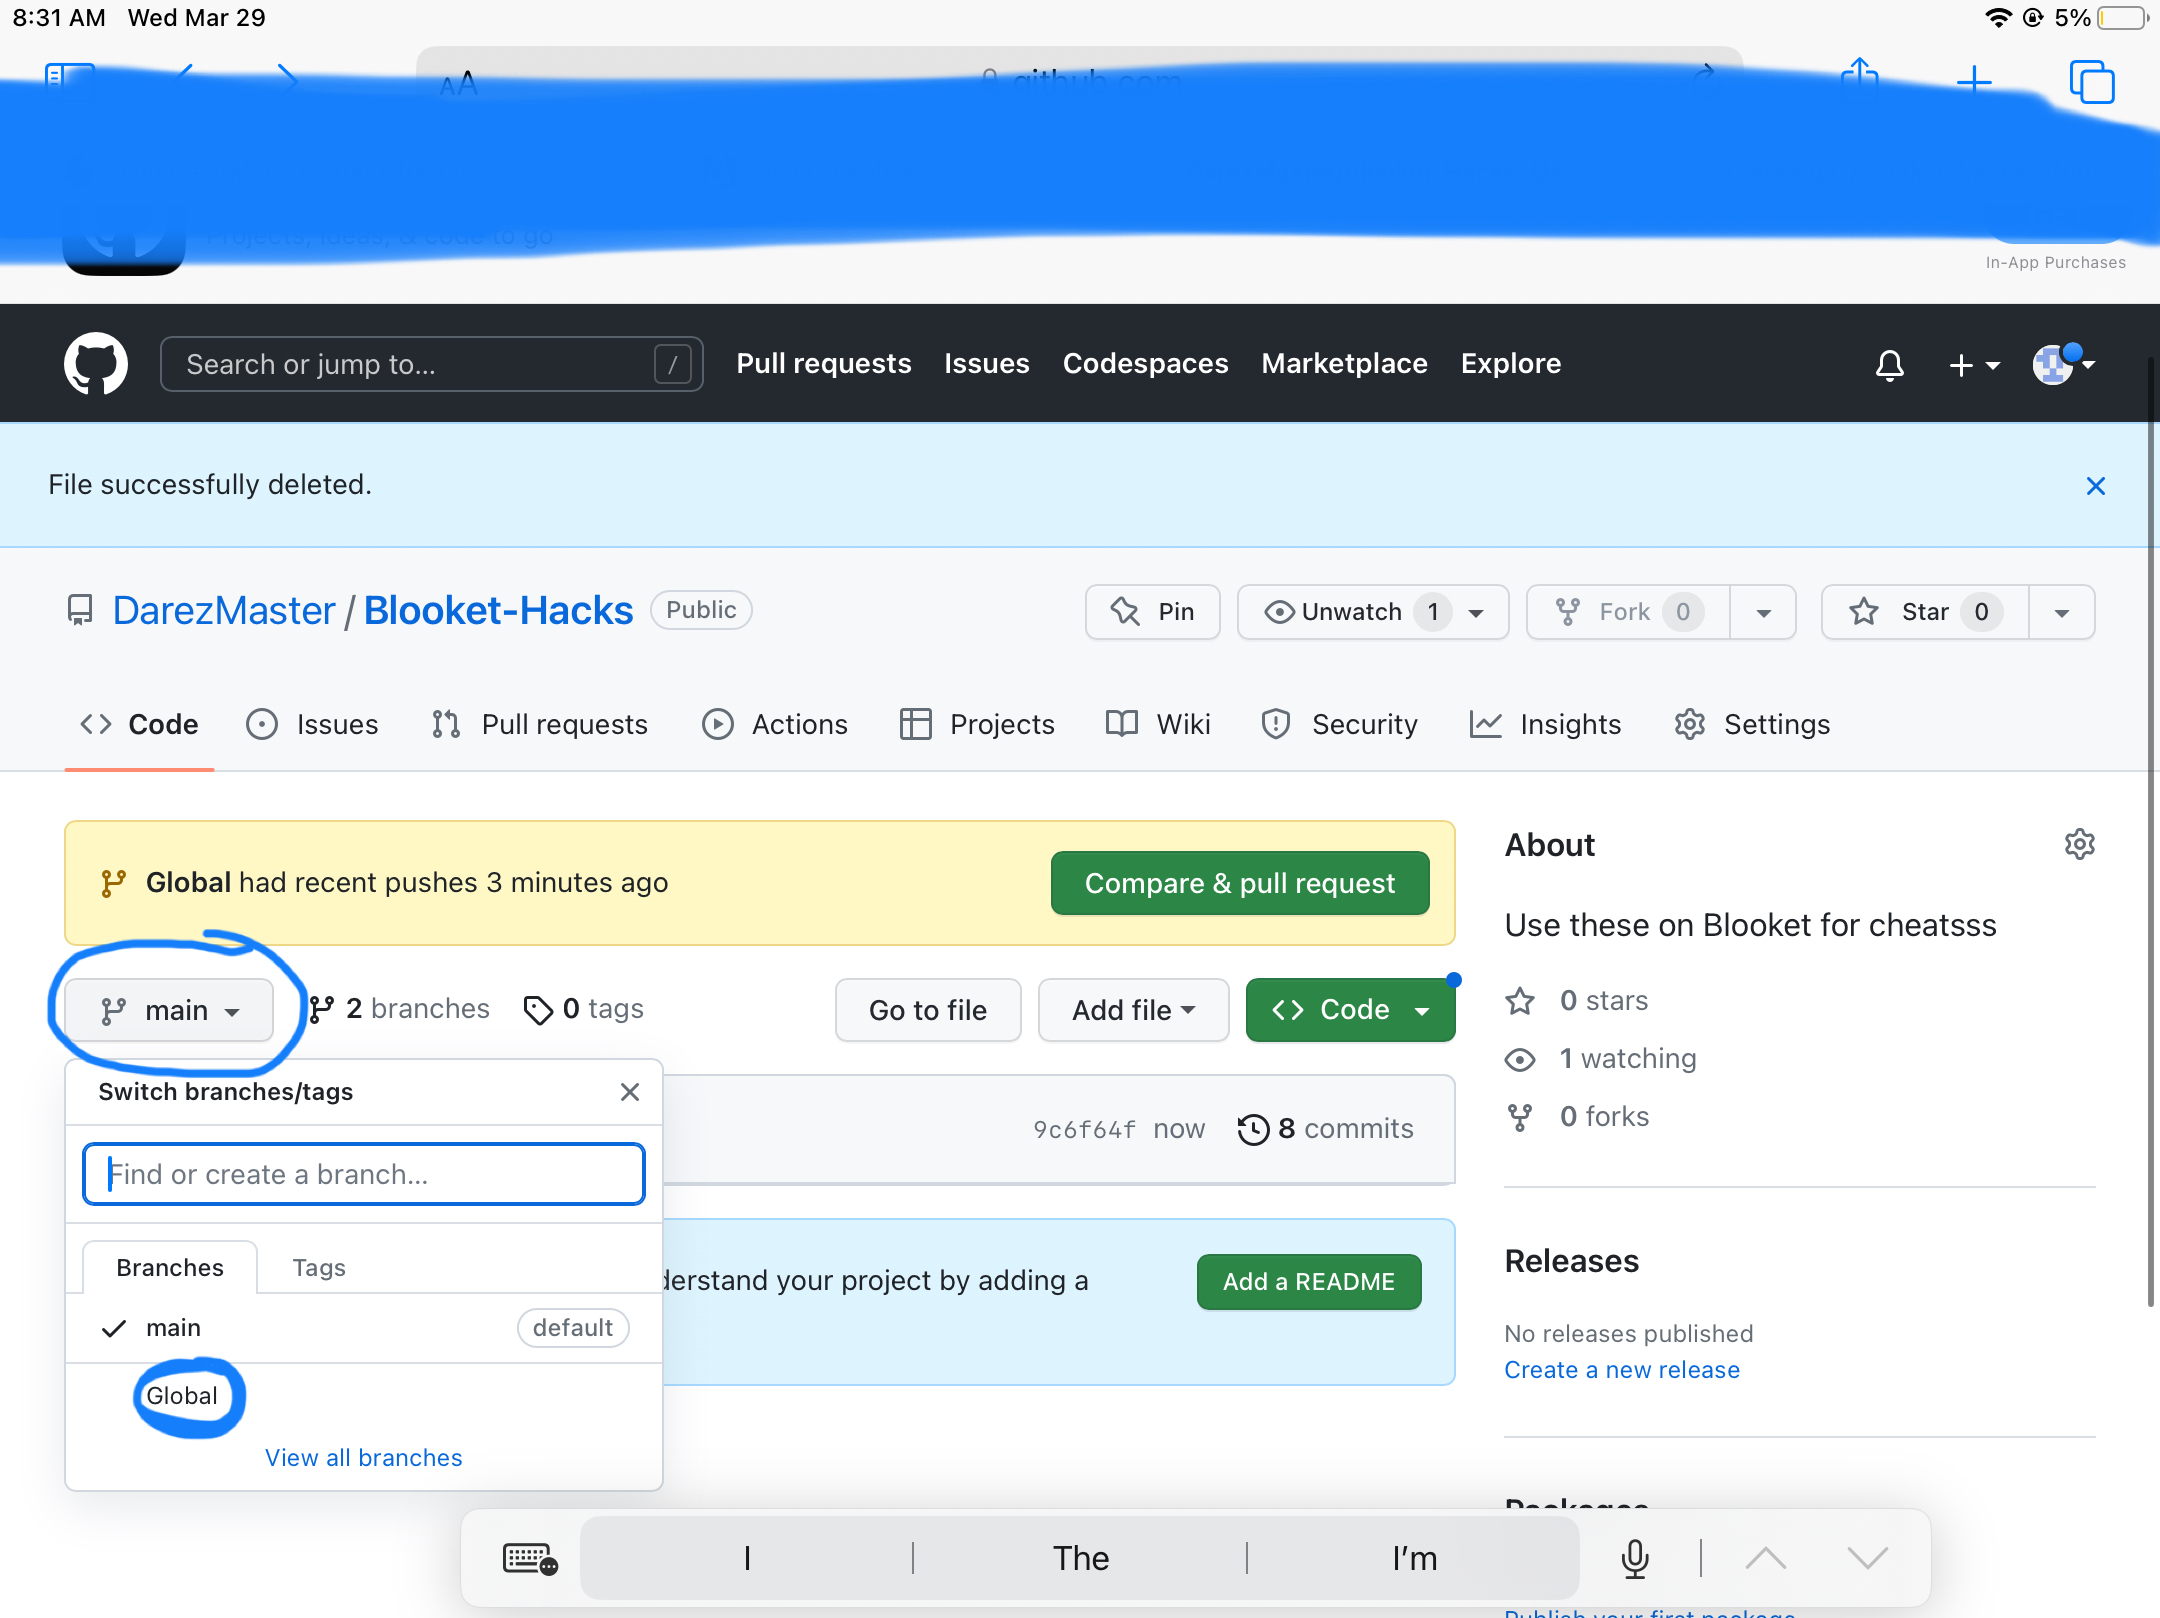Select the Insights tab
Screen dimensions: 2160x1618
(x=1546, y=724)
